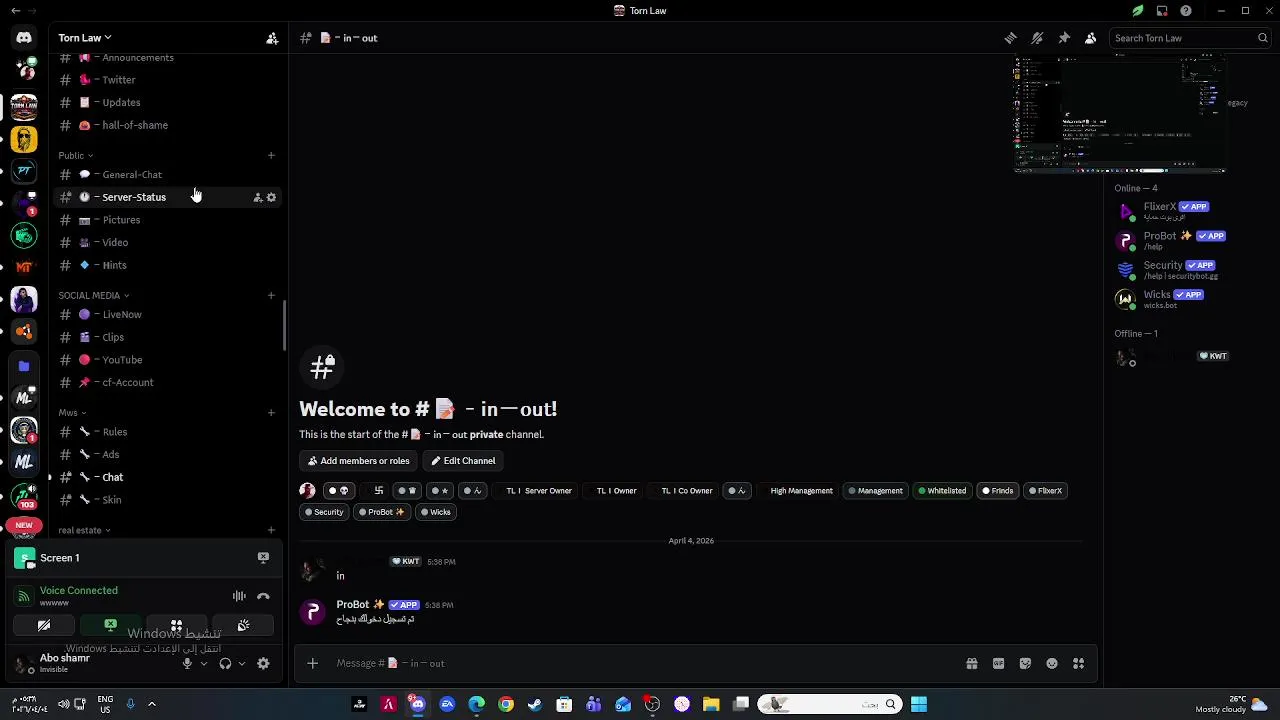Open the Pictures channel

pos(167,220)
